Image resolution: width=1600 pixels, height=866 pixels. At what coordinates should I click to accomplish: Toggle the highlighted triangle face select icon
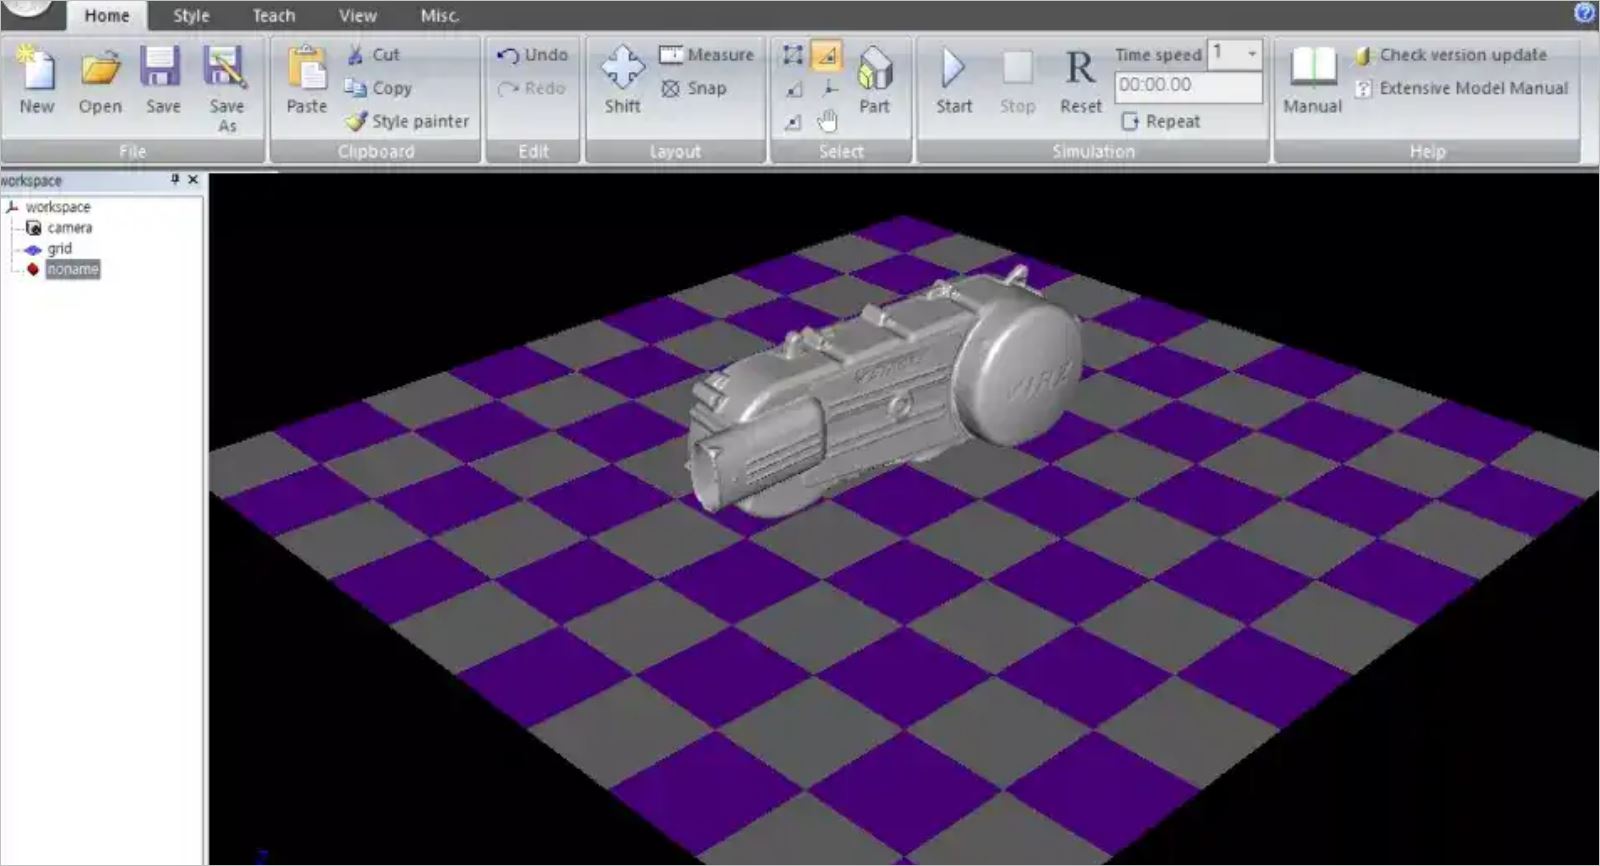[827, 55]
